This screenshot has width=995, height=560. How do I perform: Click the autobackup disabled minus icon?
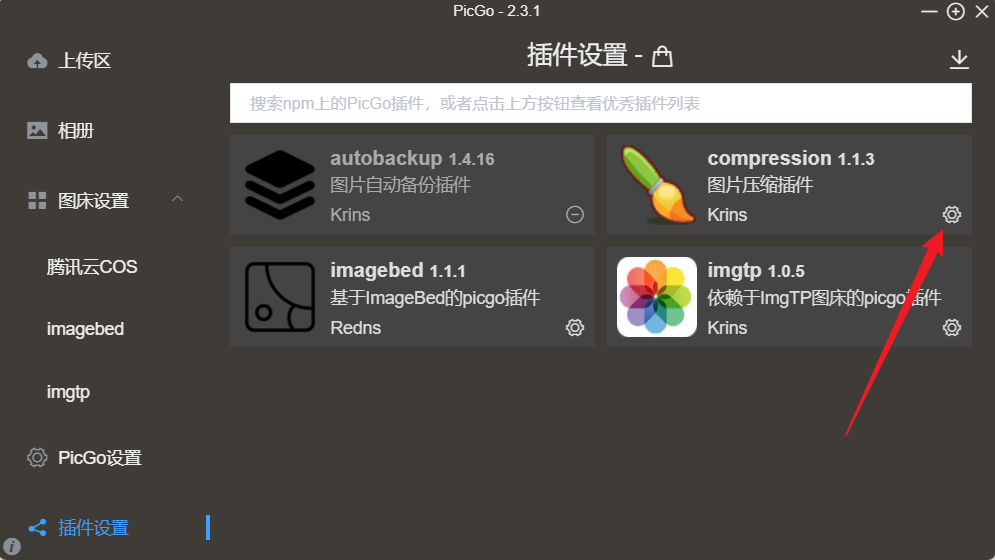[x=574, y=215]
